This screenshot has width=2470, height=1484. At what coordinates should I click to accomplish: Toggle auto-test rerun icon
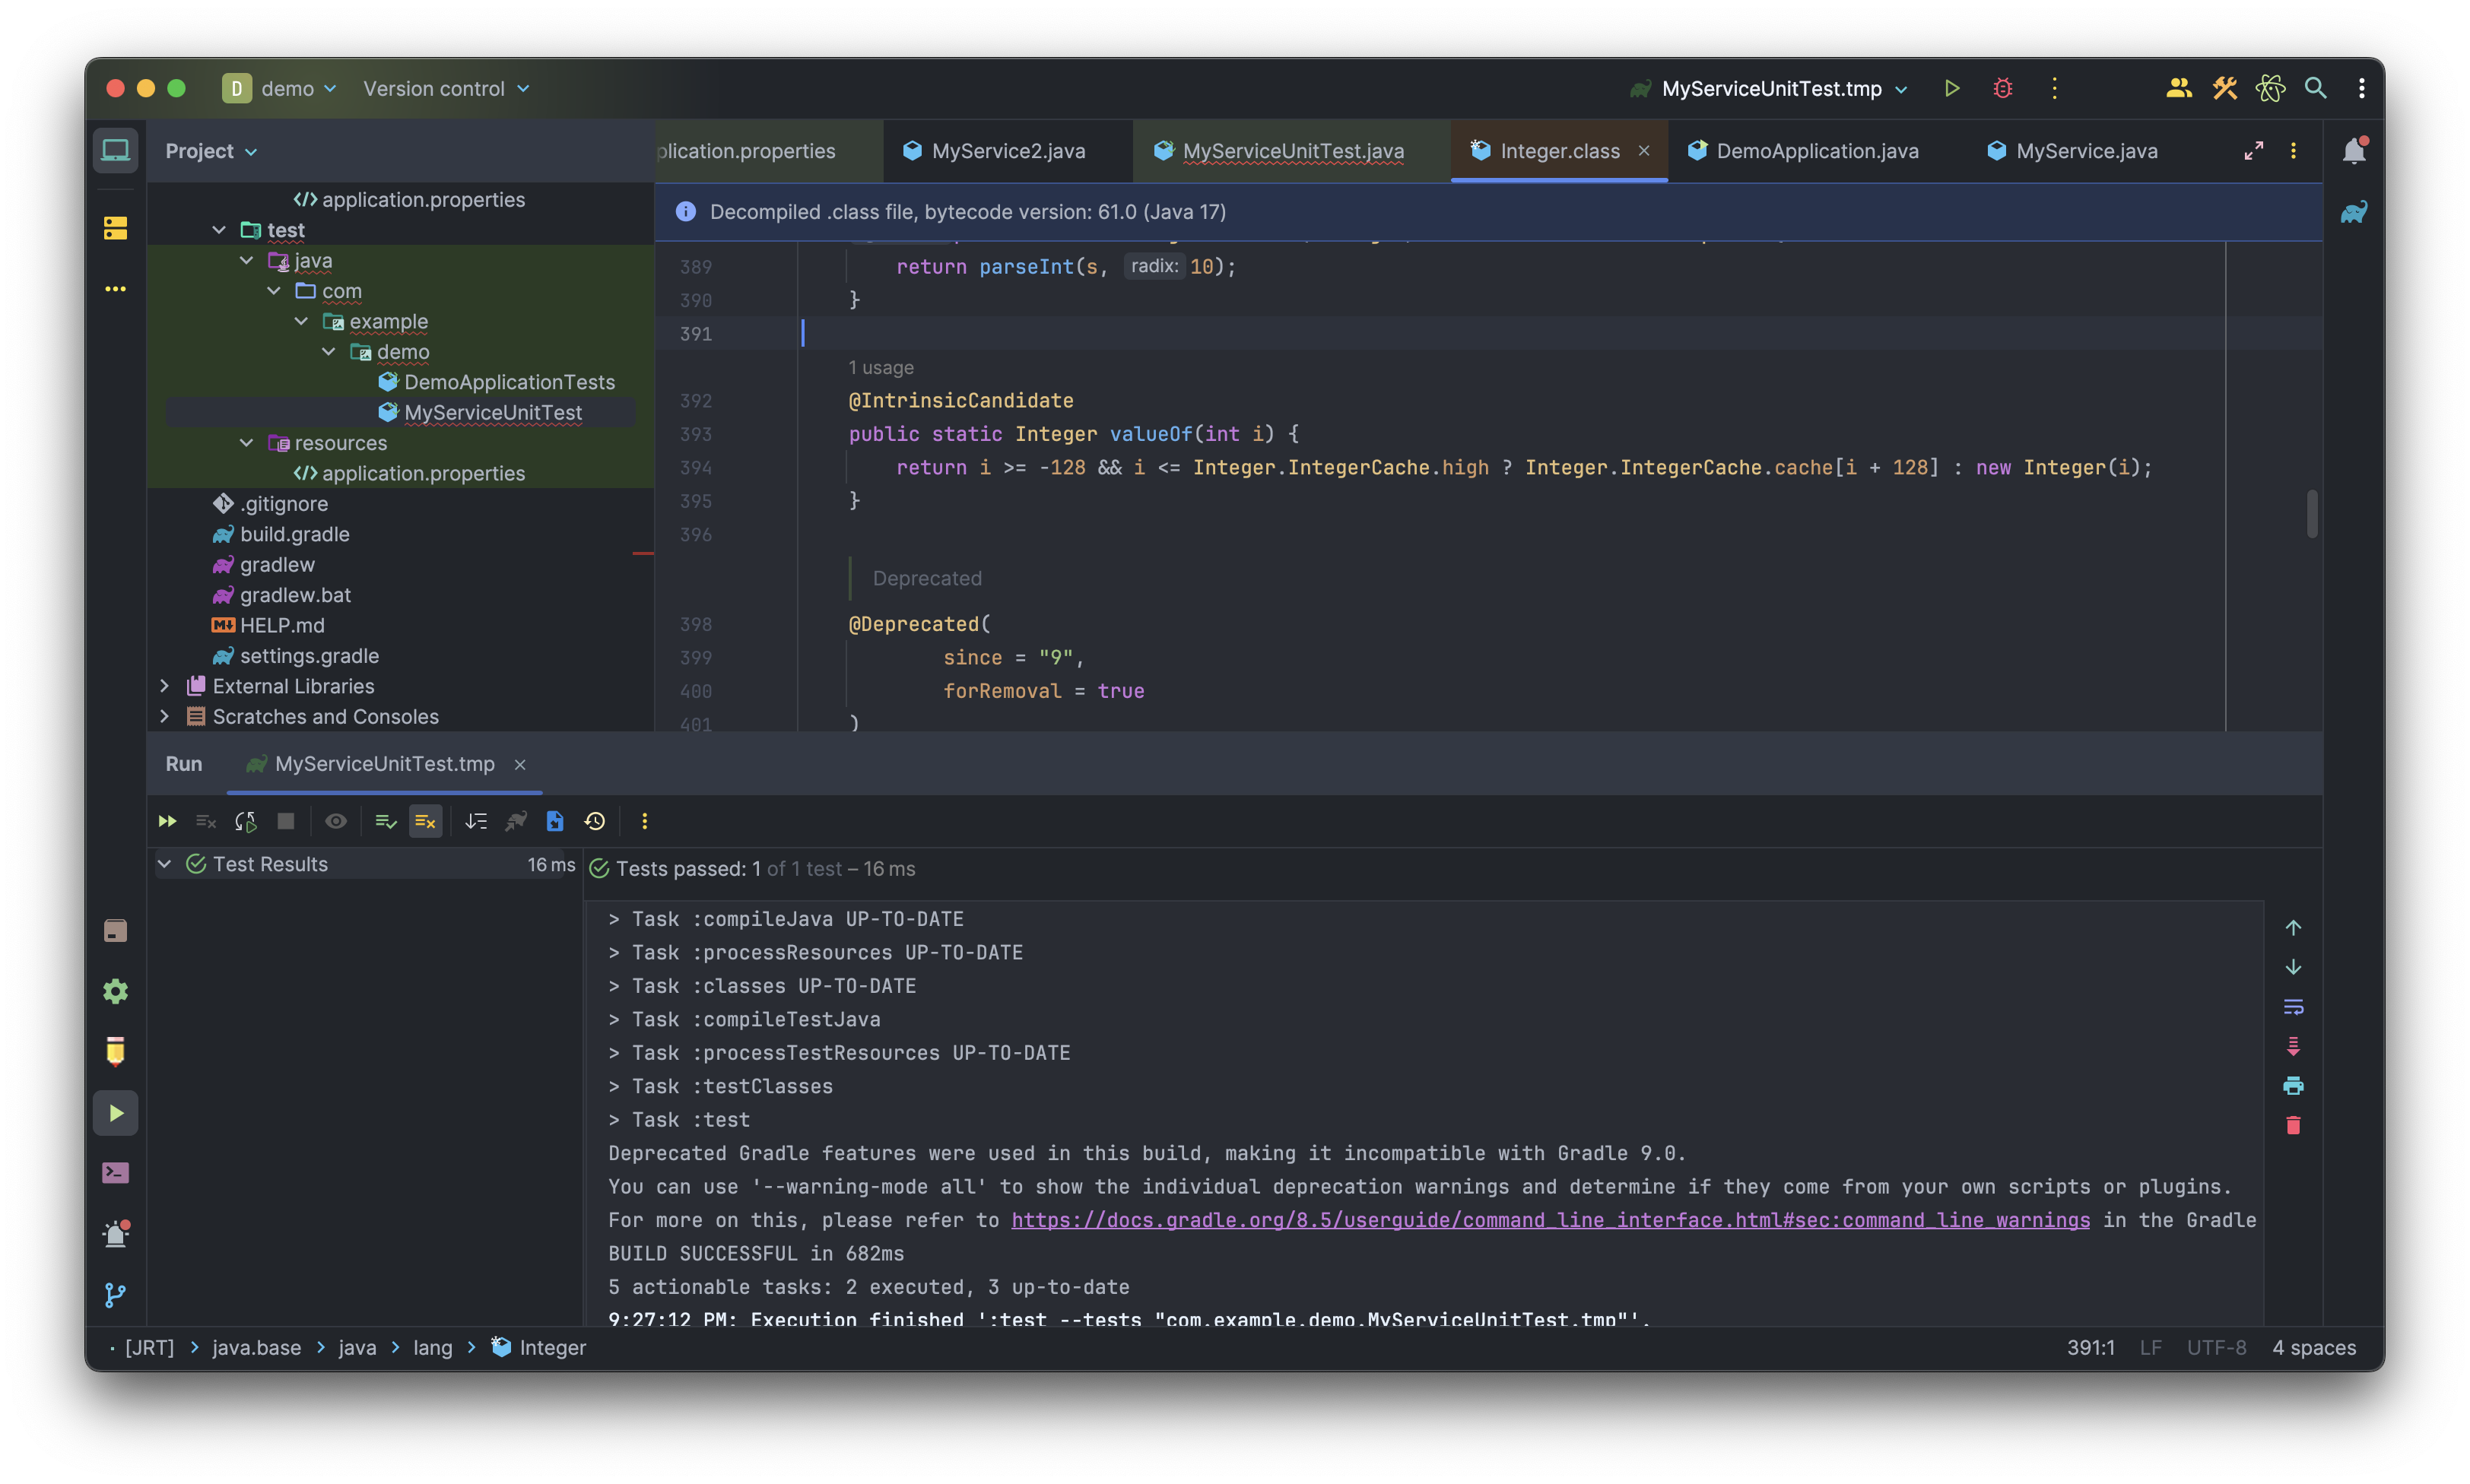246,821
